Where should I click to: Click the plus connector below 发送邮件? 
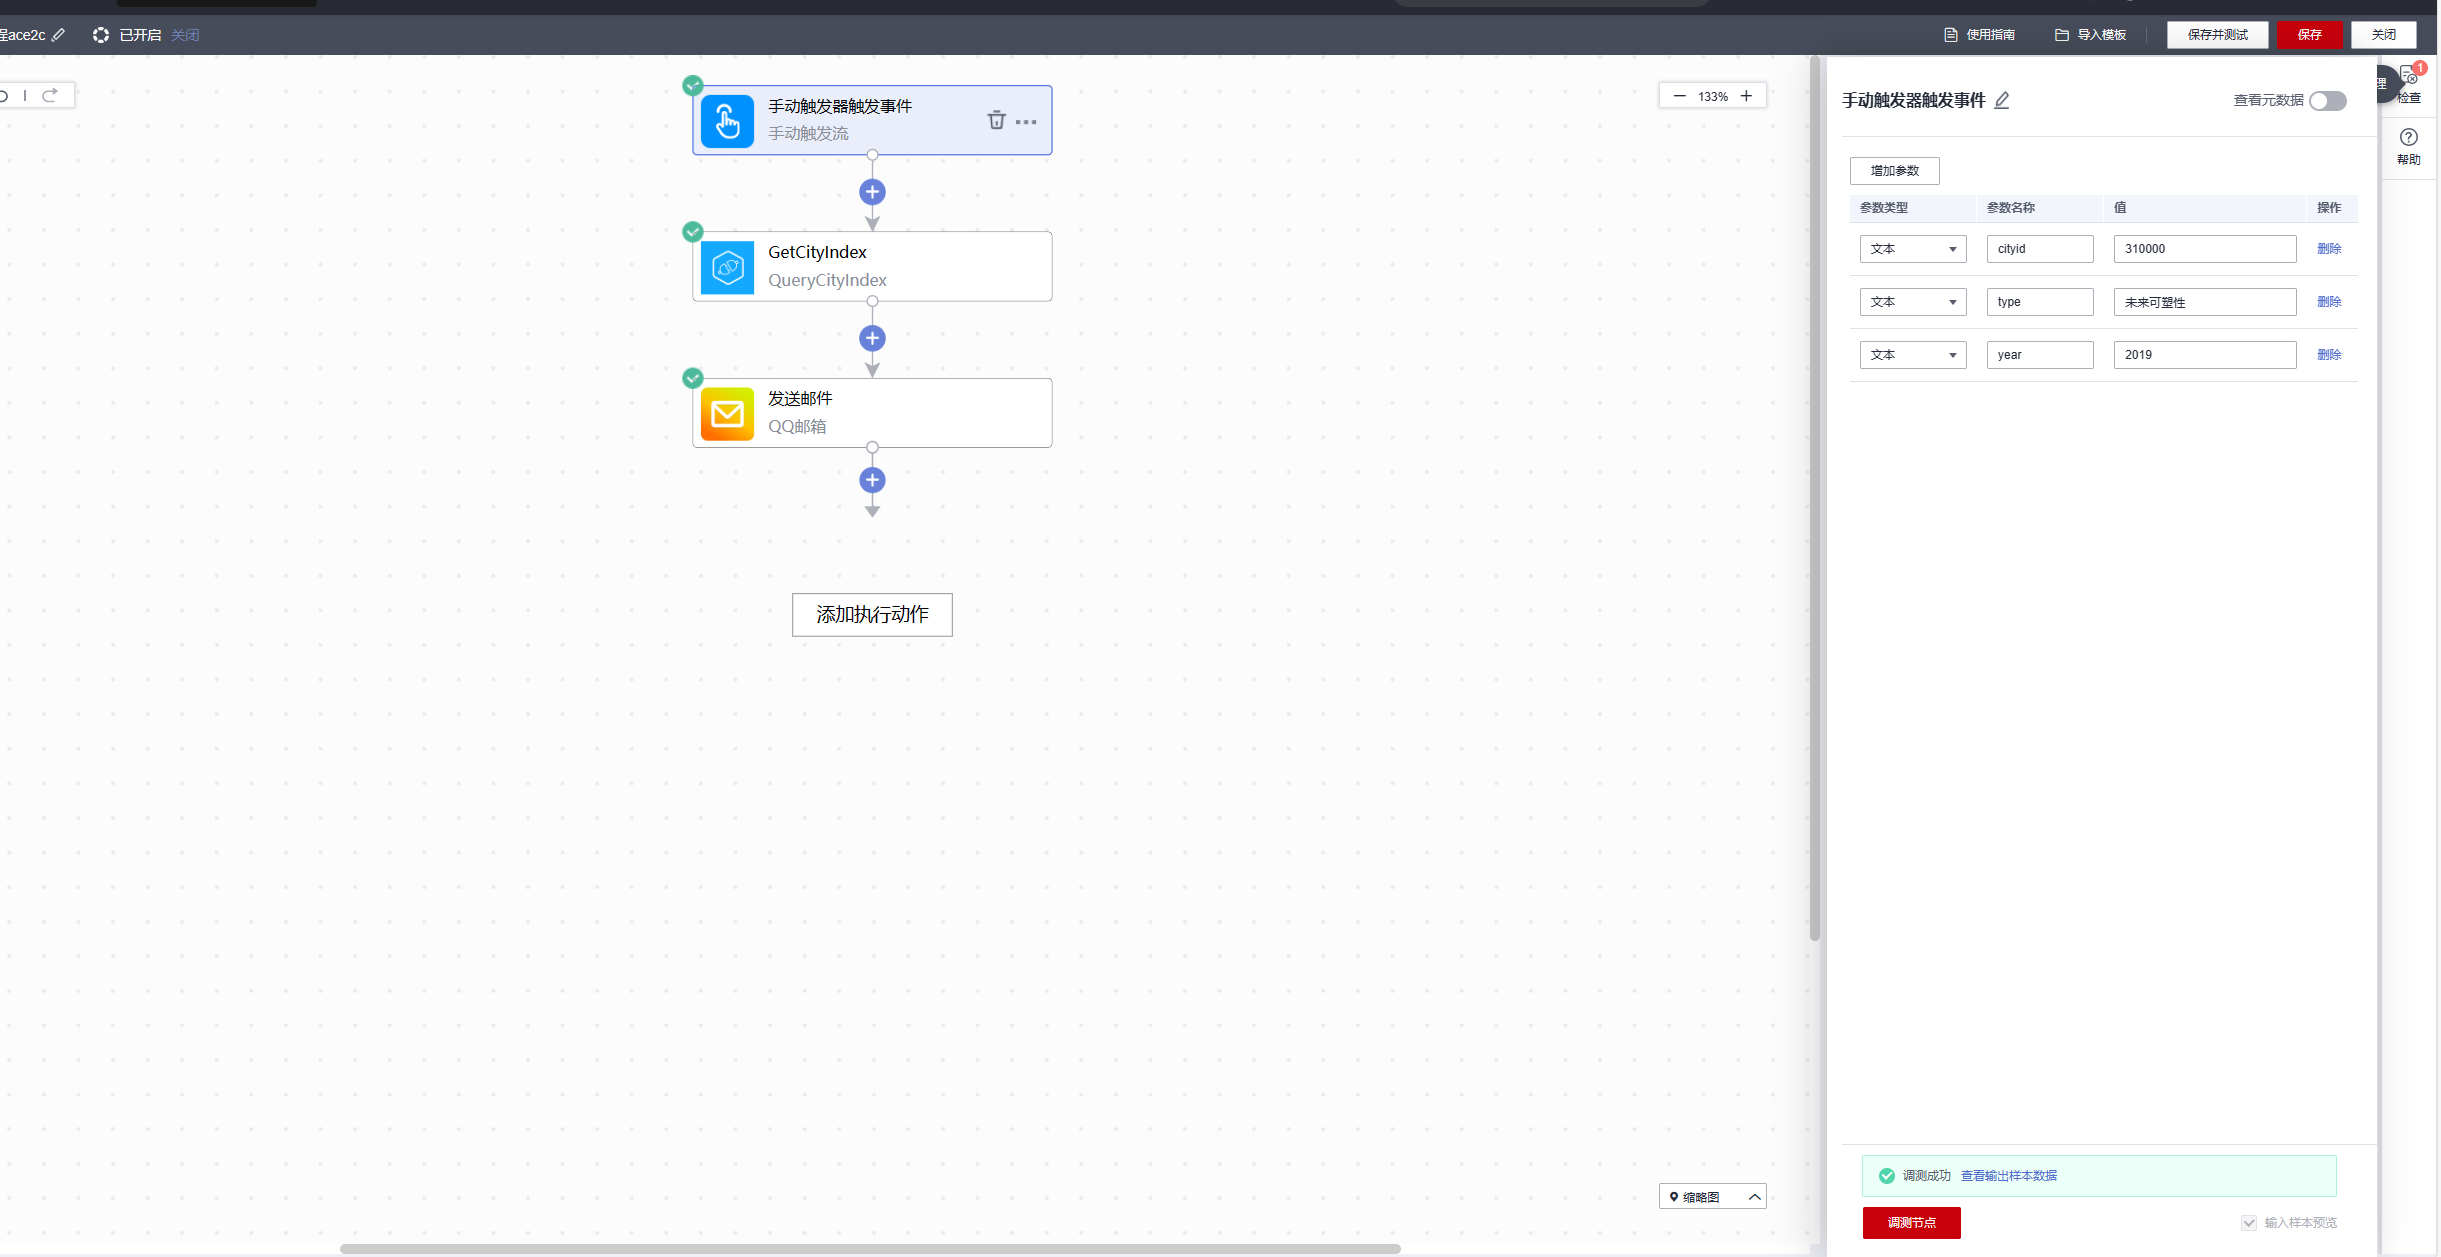872,480
